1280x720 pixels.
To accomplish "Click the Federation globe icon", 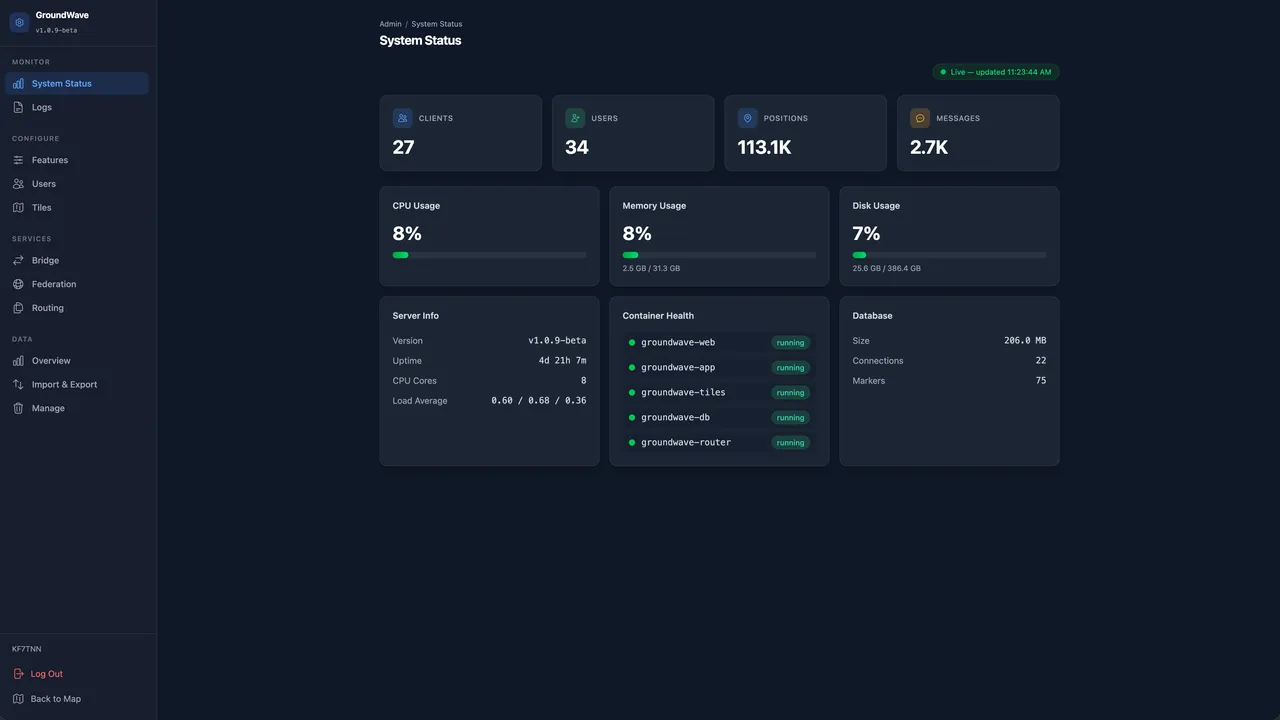I will point(18,284).
